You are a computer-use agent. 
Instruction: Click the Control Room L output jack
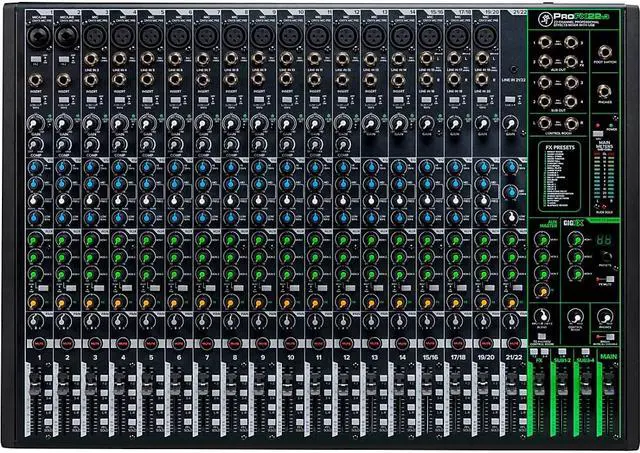click(545, 123)
